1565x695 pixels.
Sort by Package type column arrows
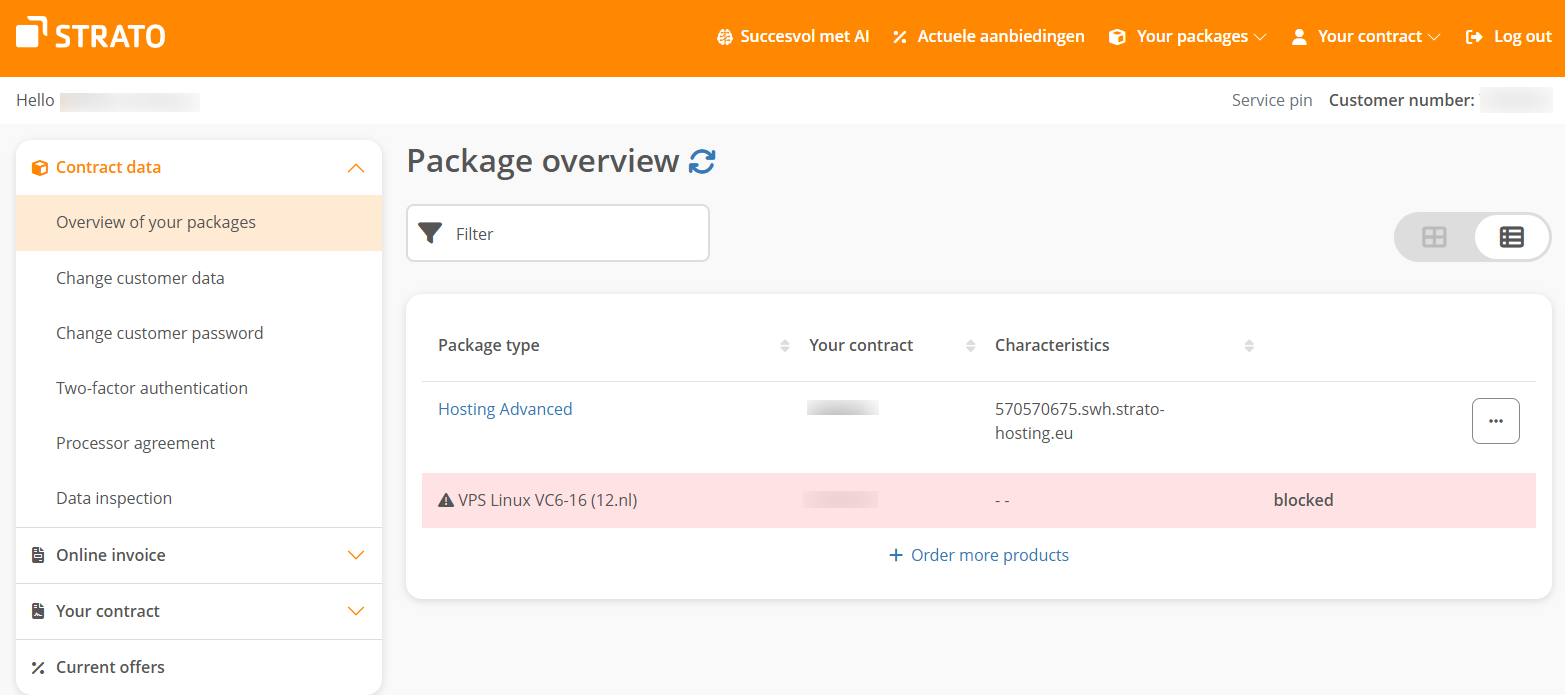(x=784, y=346)
